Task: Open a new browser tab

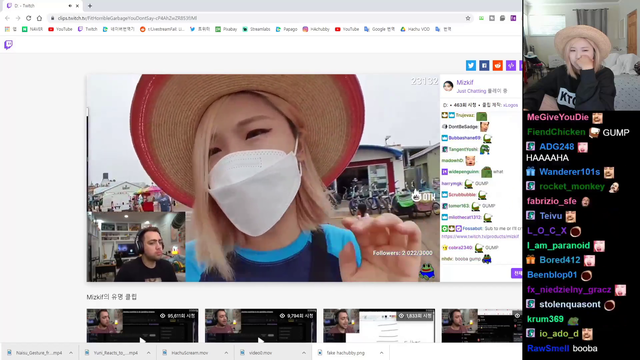Action: tap(90, 6)
